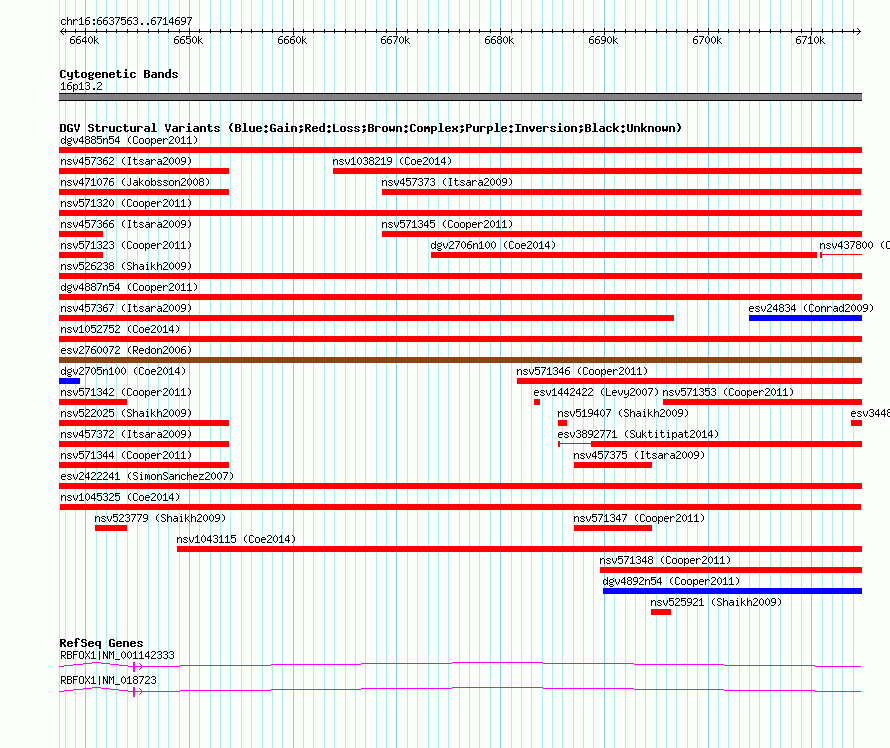
Task: Open the nsv571353 (Cooper2011) label
Action: (728, 392)
